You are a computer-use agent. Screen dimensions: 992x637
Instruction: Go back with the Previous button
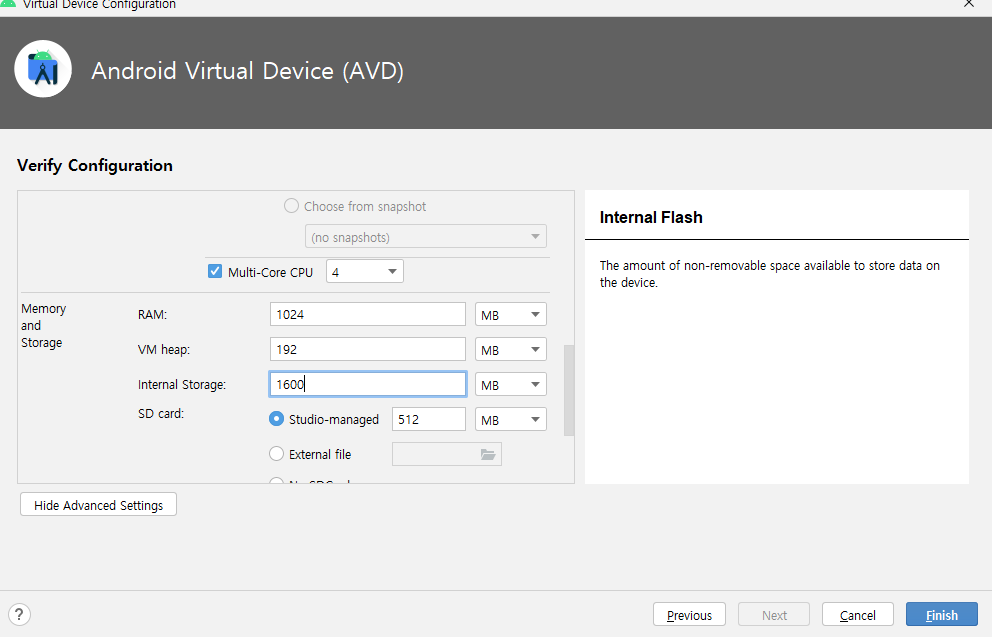689,615
